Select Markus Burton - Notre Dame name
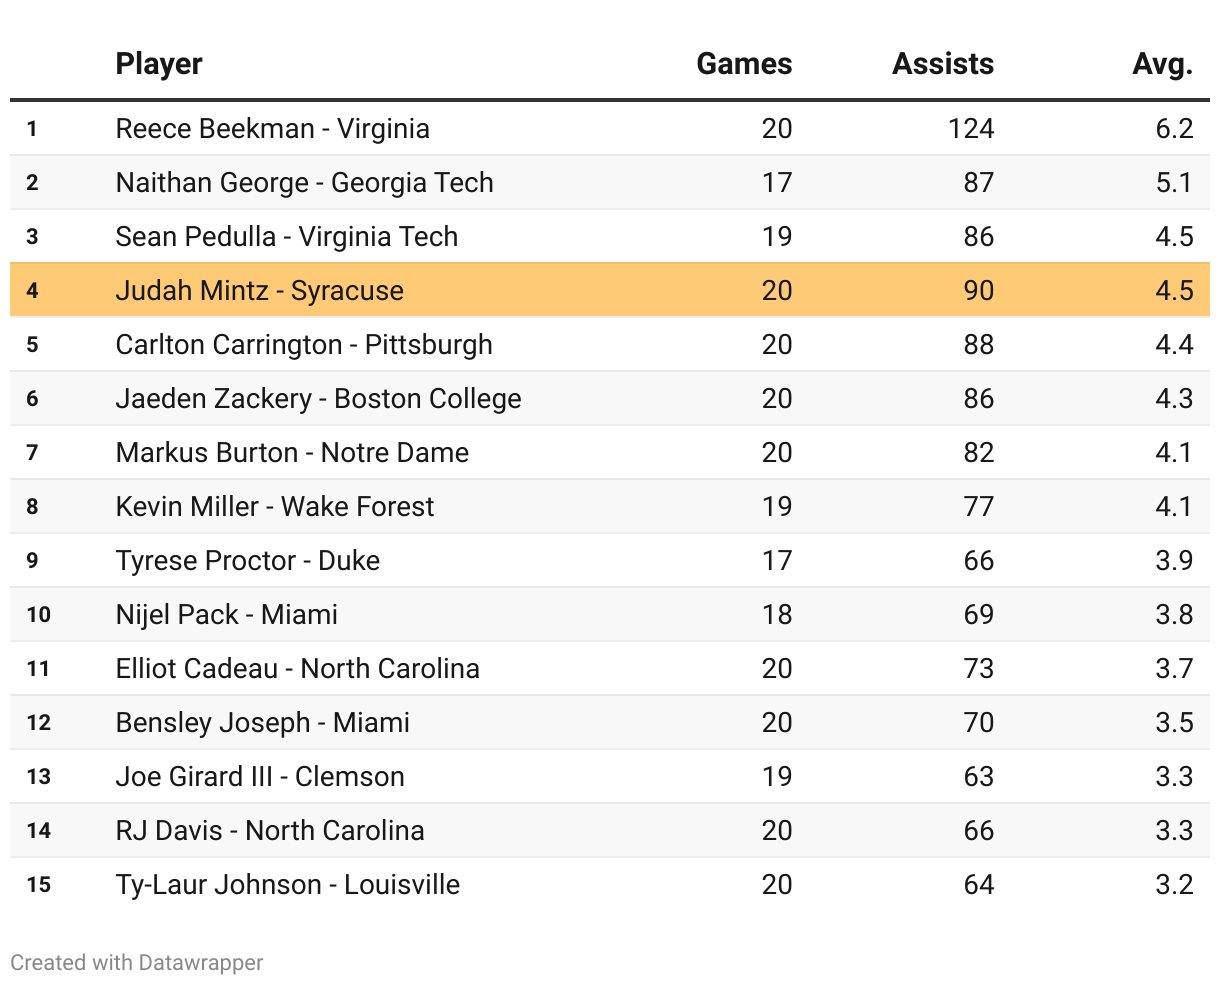 click(292, 453)
